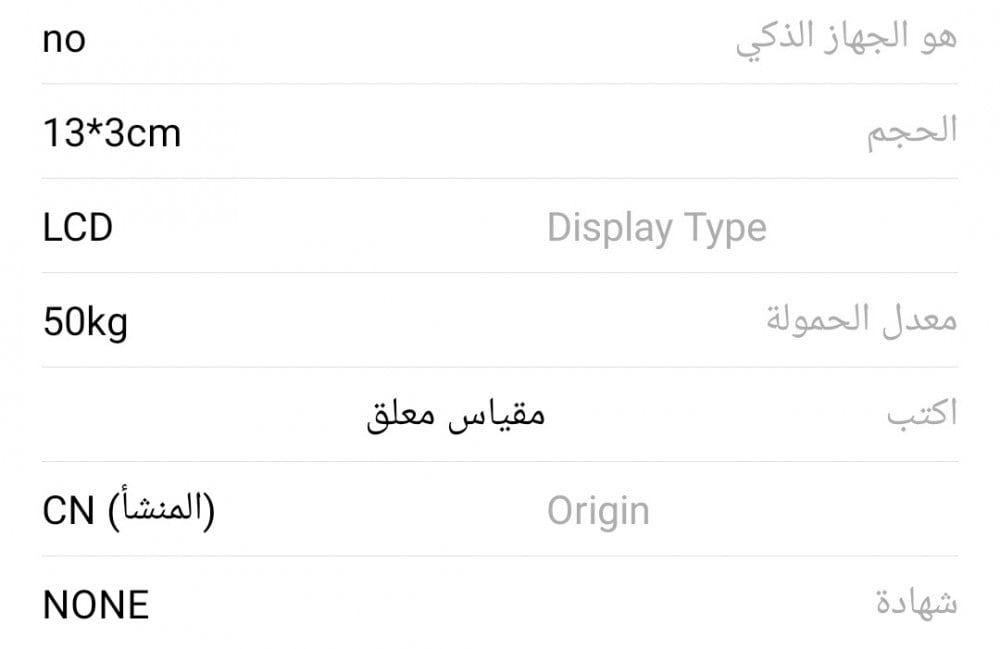Viewport: 1000px width, 649px height.
Task: Click the Origin label
Action: [598, 511]
